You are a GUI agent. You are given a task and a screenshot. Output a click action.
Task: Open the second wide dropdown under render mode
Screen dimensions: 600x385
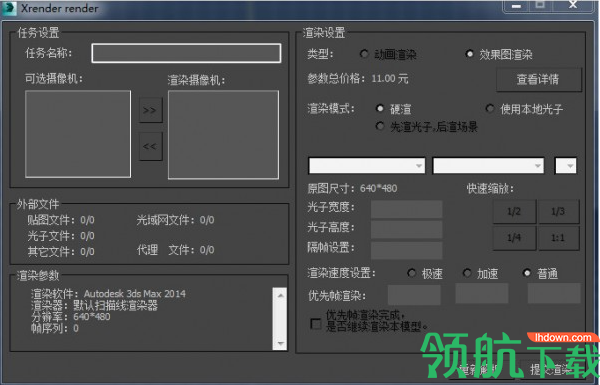point(488,166)
